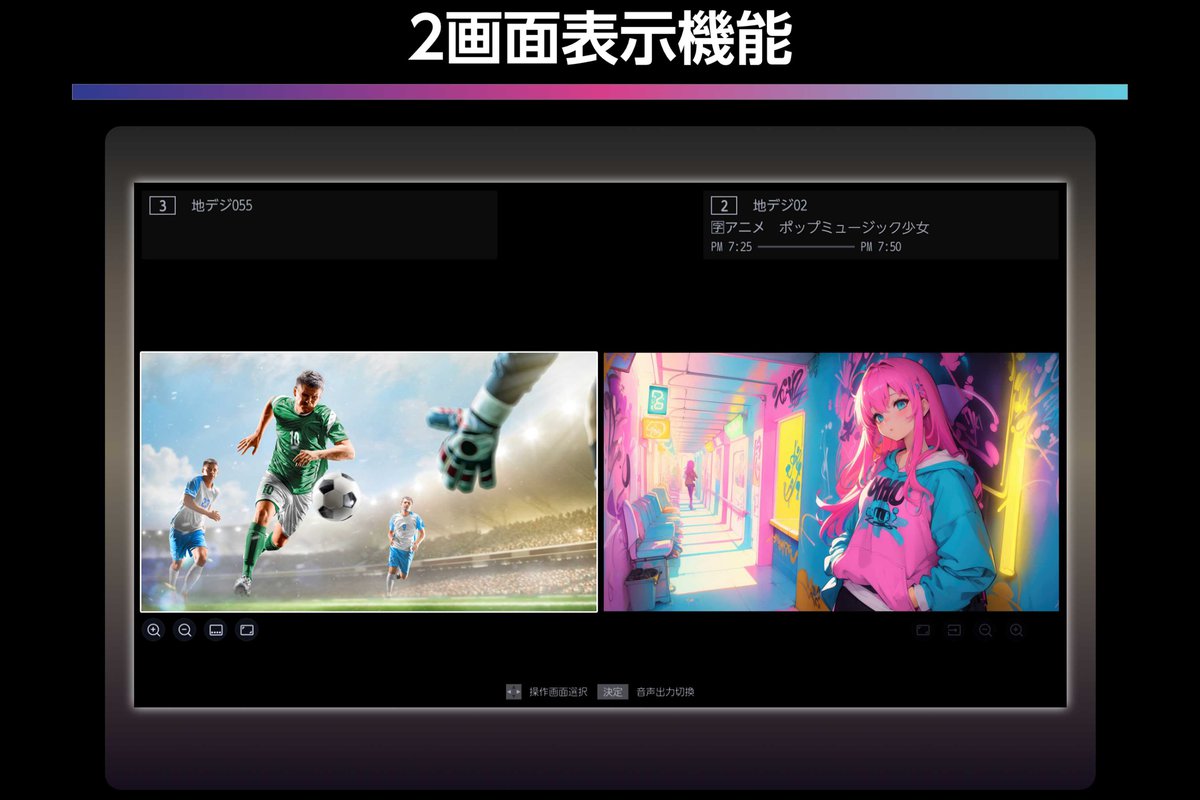Zoom in on the left soccer screen
The image size is (1200, 800).
point(154,631)
